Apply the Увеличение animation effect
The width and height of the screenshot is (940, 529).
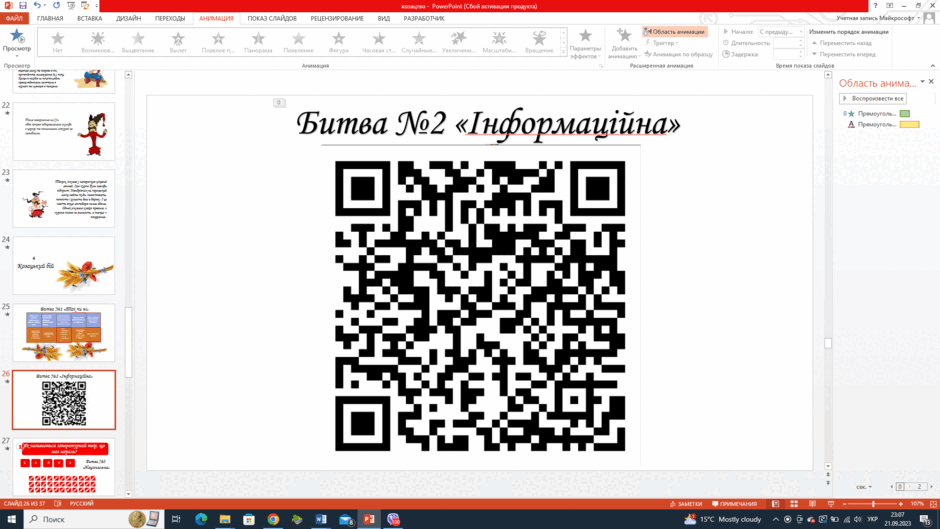point(459,43)
